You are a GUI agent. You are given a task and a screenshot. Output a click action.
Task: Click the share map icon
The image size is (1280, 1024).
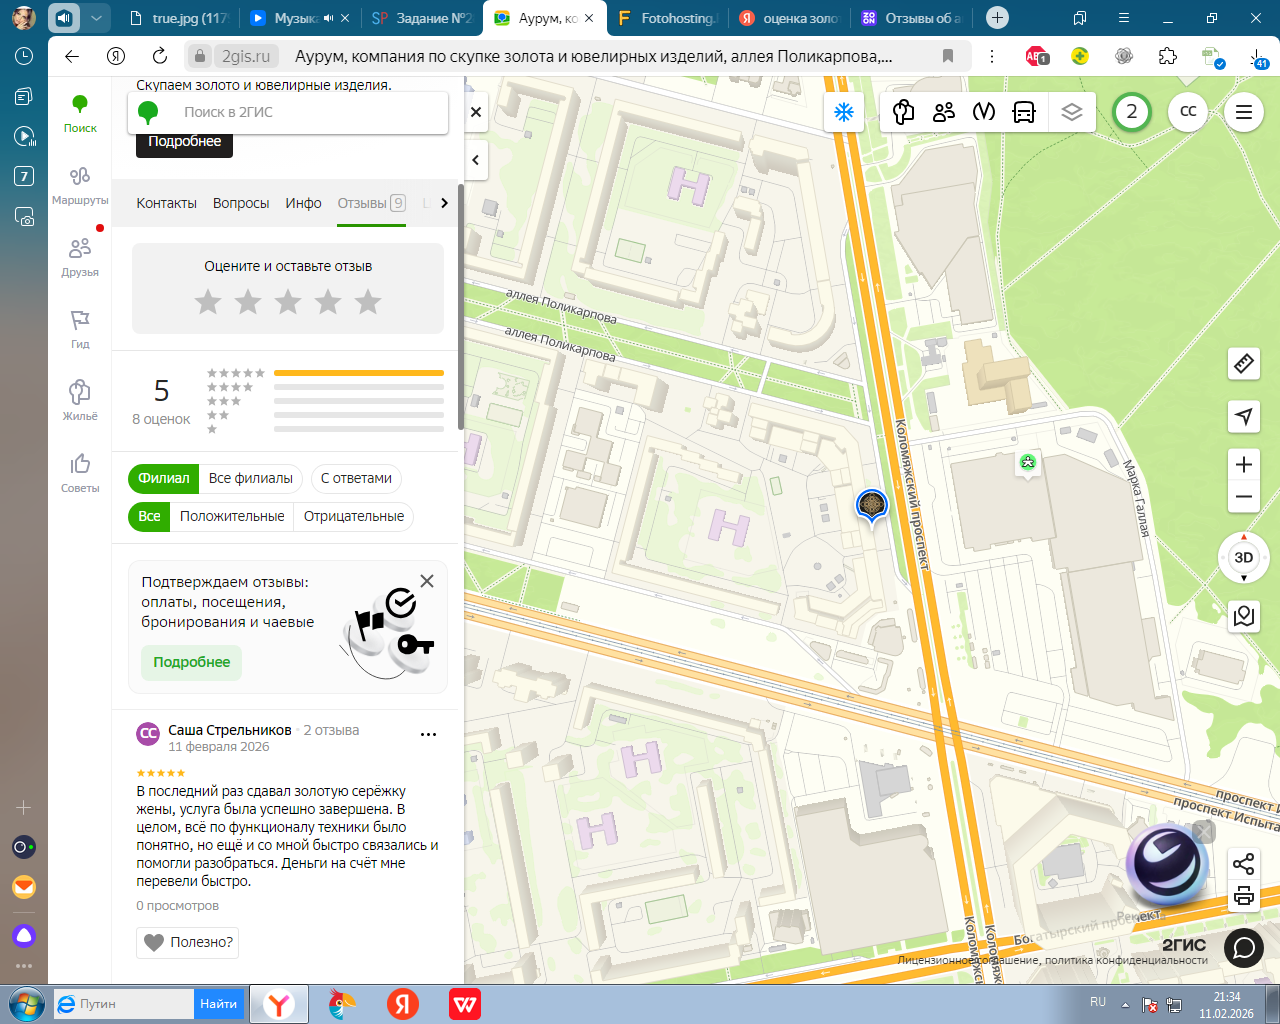point(1243,864)
